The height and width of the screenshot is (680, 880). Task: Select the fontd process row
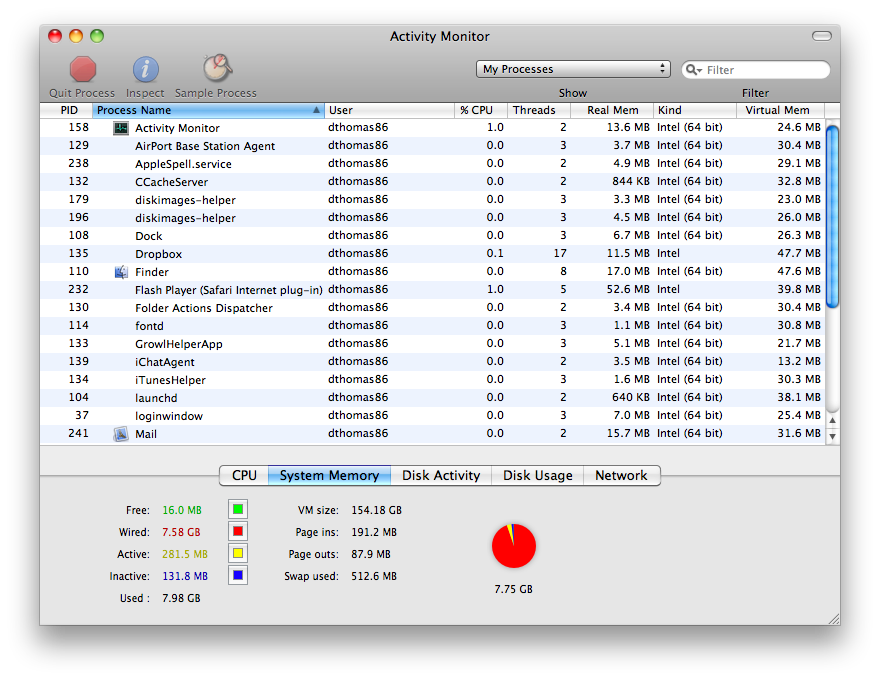click(x=433, y=326)
